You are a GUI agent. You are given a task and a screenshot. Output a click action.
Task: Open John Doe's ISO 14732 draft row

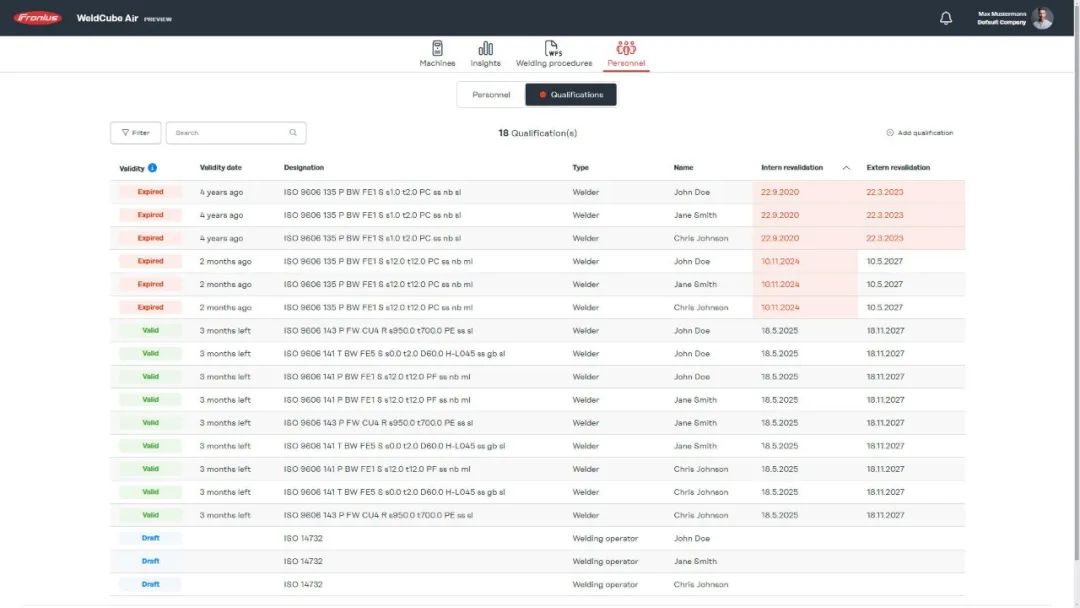pyautogui.click(x=303, y=538)
